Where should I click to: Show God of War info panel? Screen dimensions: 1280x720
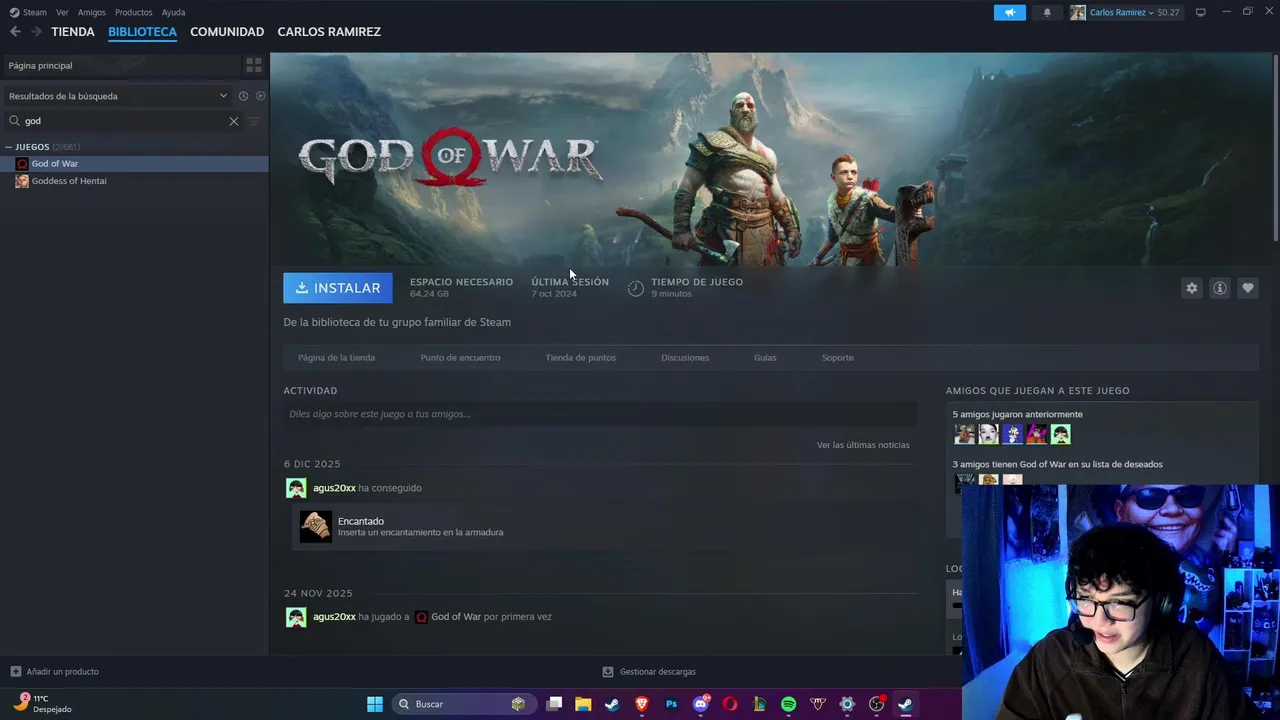1220,288
